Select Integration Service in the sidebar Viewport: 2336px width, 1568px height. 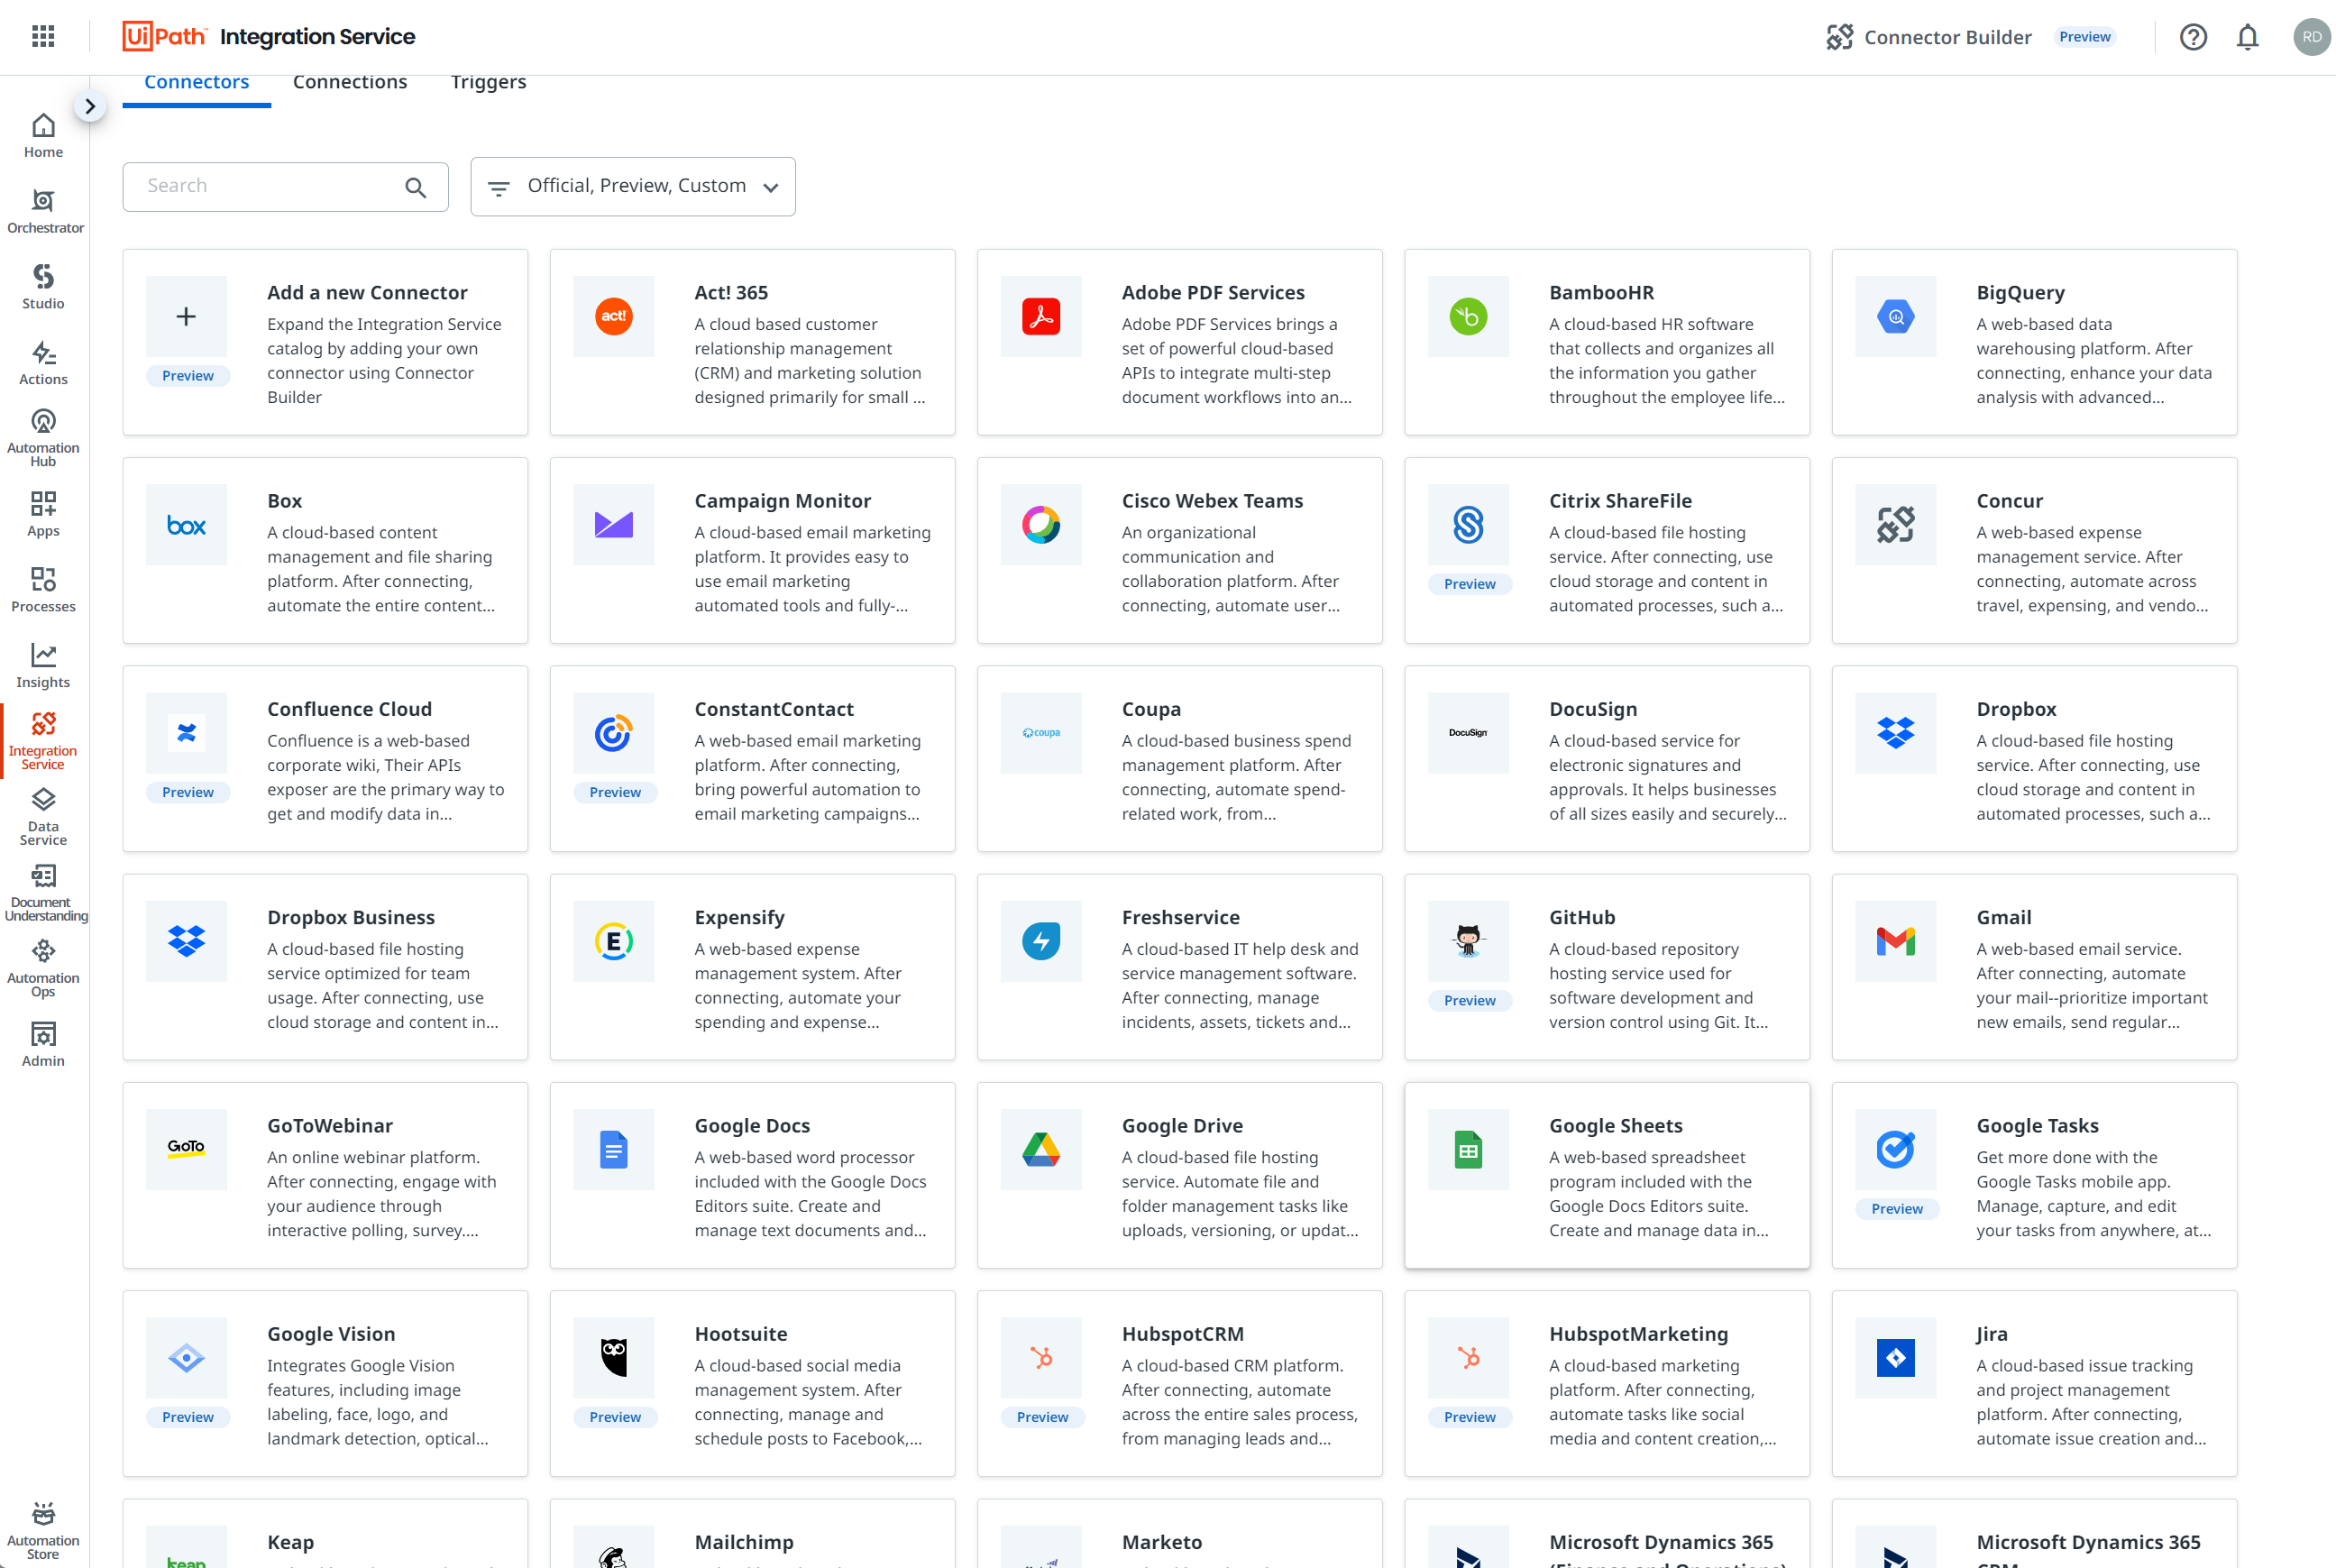click(43, 742)
